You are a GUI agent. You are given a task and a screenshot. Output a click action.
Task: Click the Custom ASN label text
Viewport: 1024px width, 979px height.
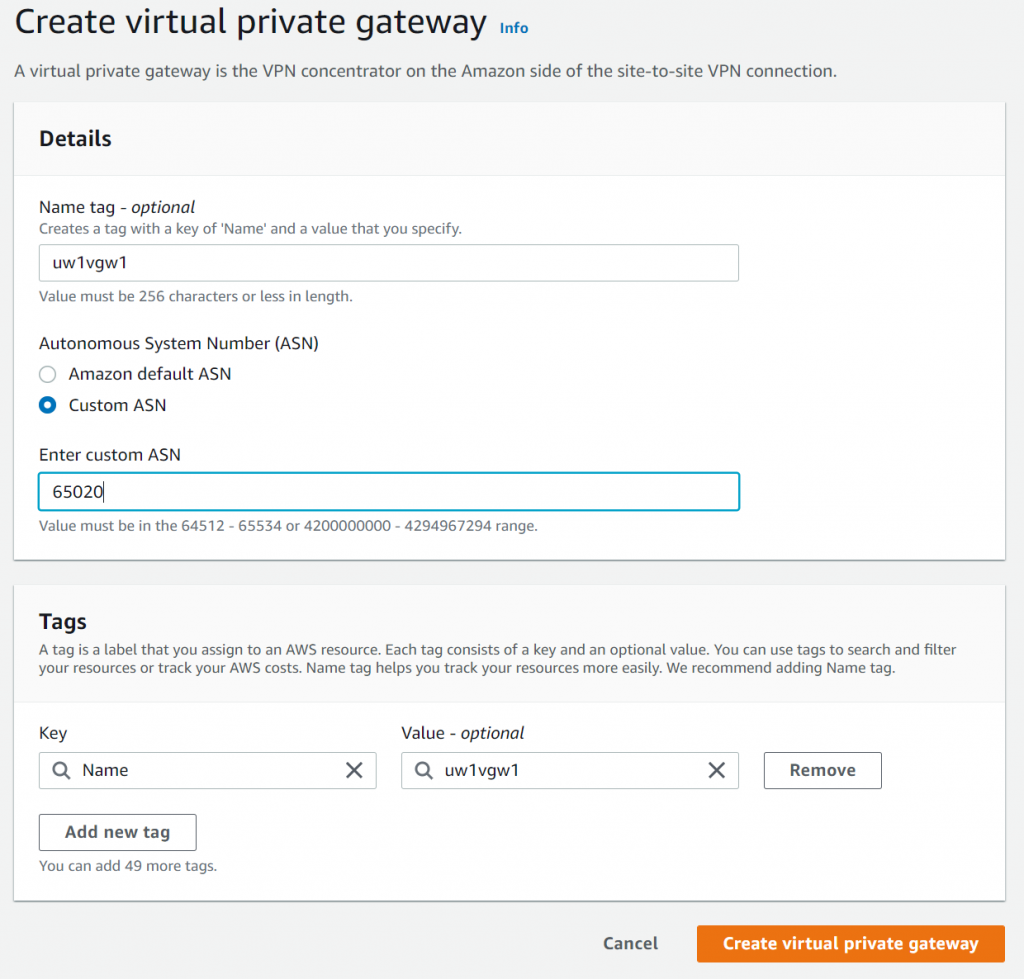118,406
